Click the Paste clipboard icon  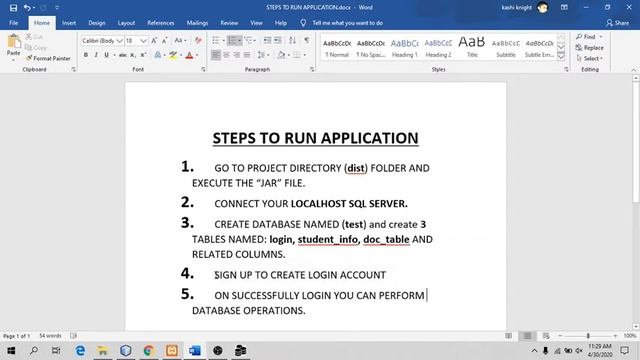pyautogui.click(x=13, y=42)
